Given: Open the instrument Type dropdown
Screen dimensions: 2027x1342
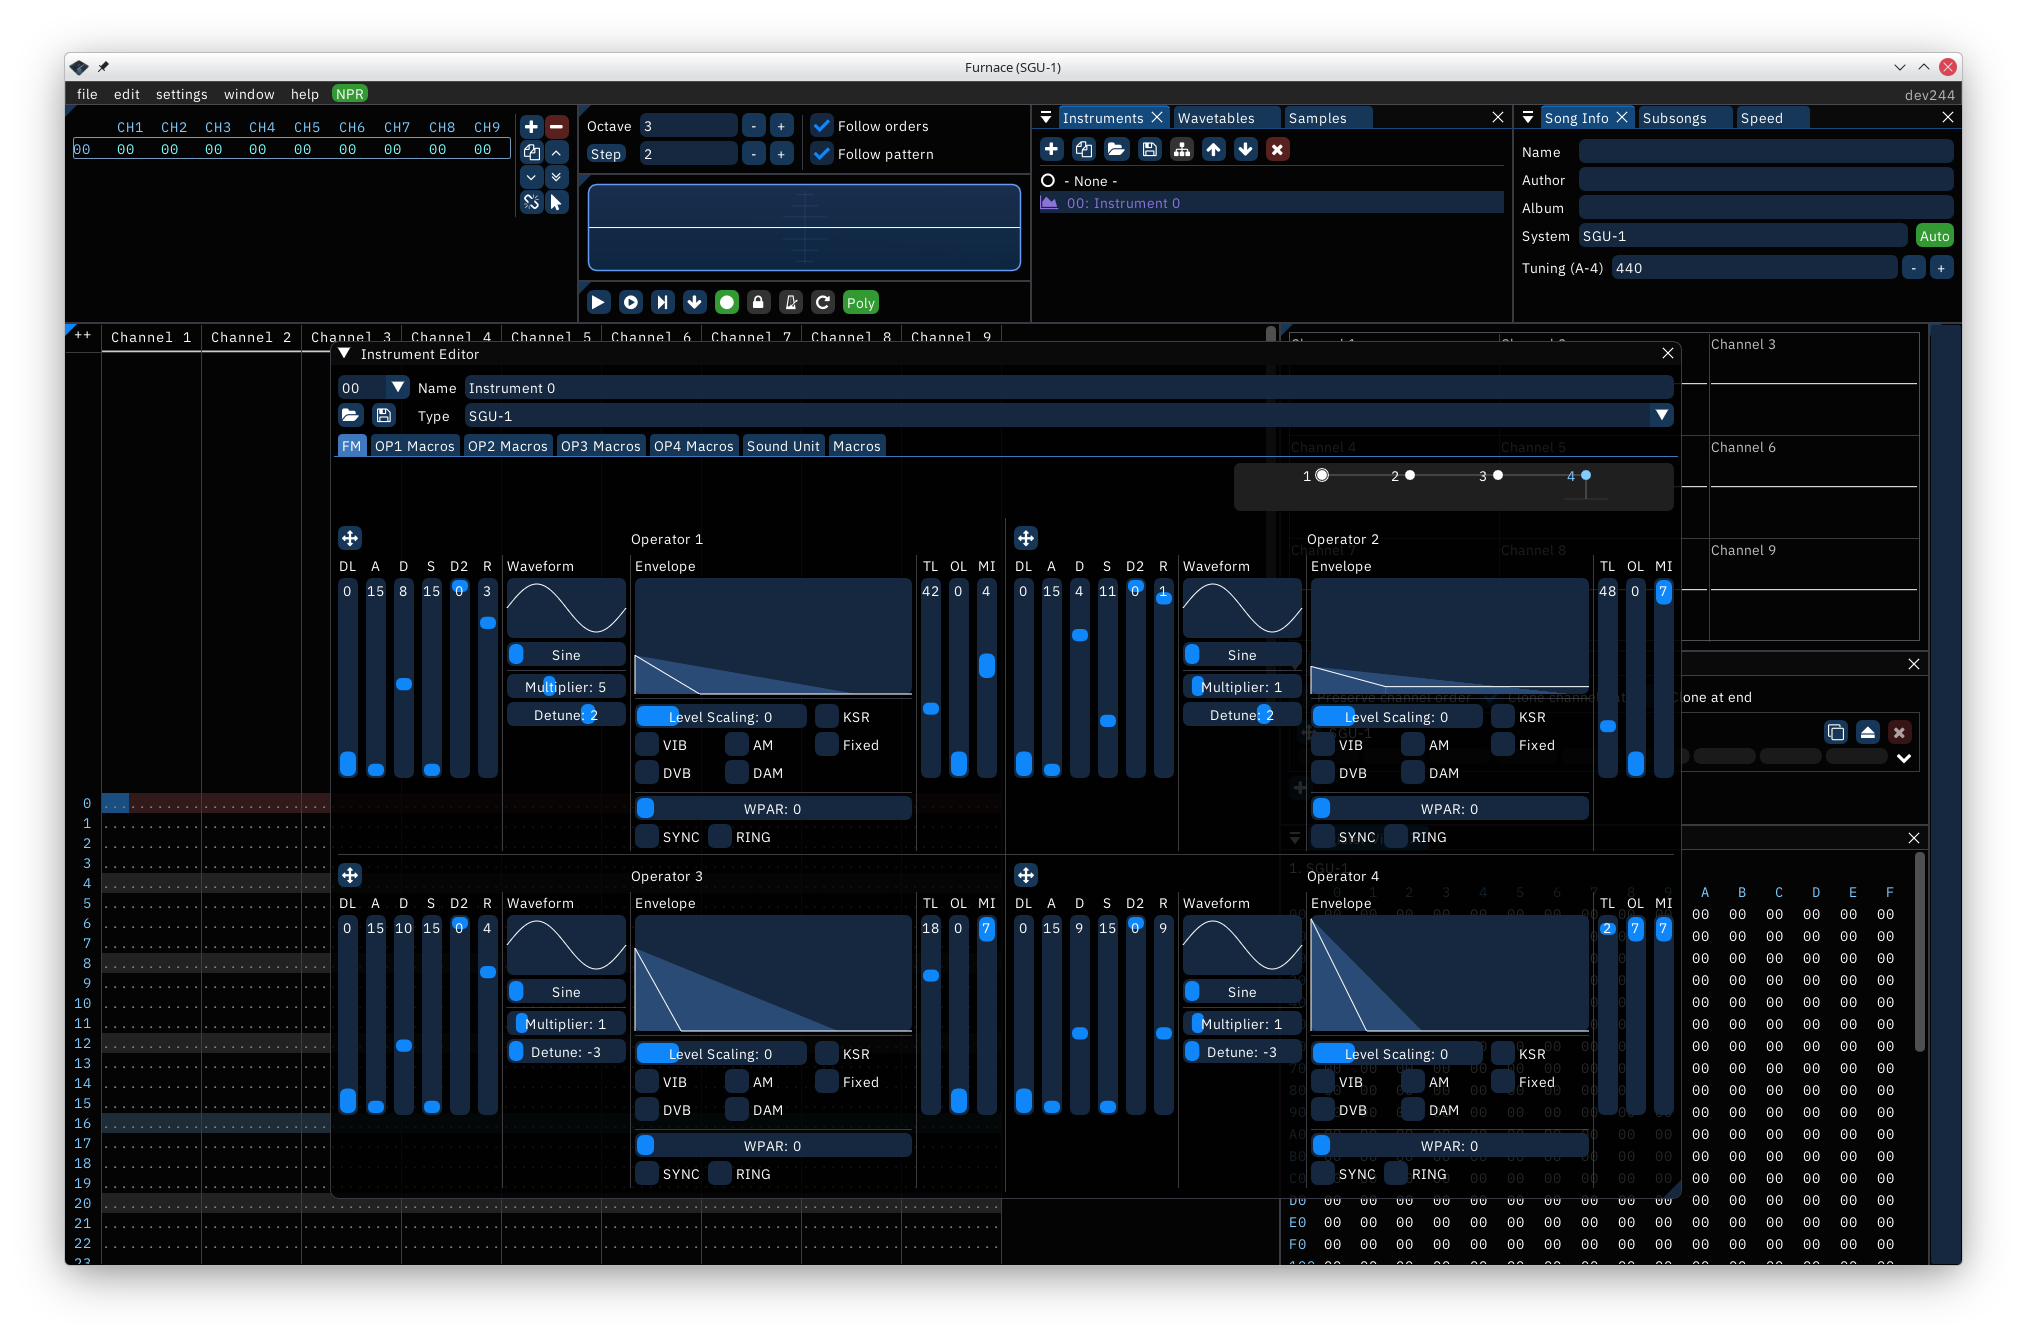Looking at the screenshot, I should [x=1660, y=414].
